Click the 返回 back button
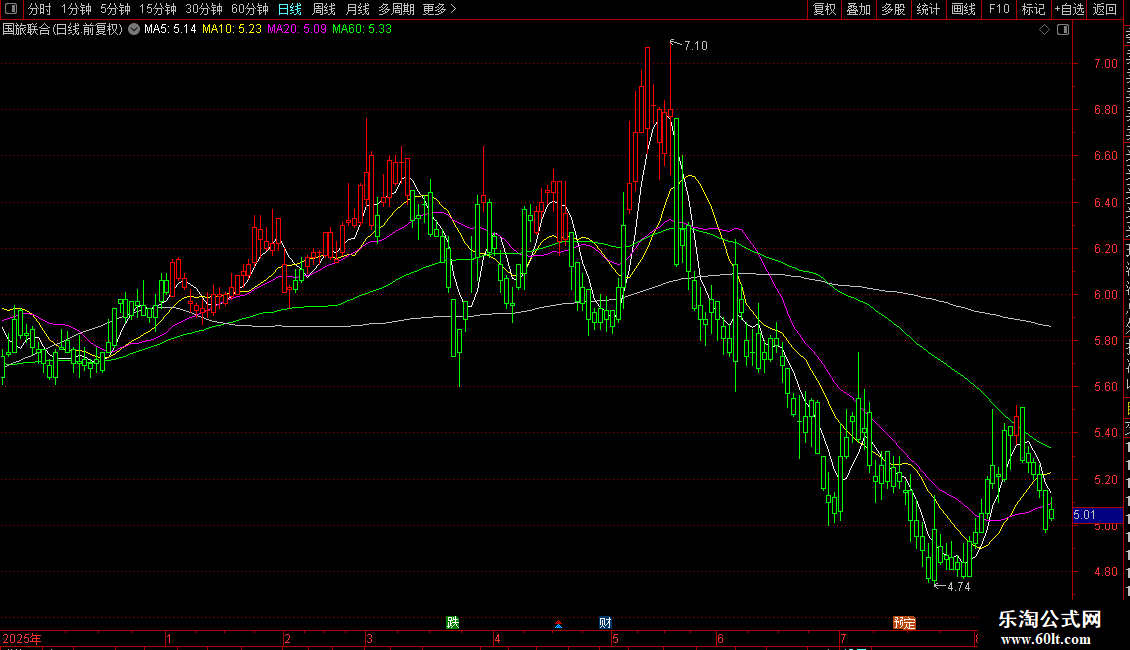This screenshot has height=650, width=1130. [1105, 9]
